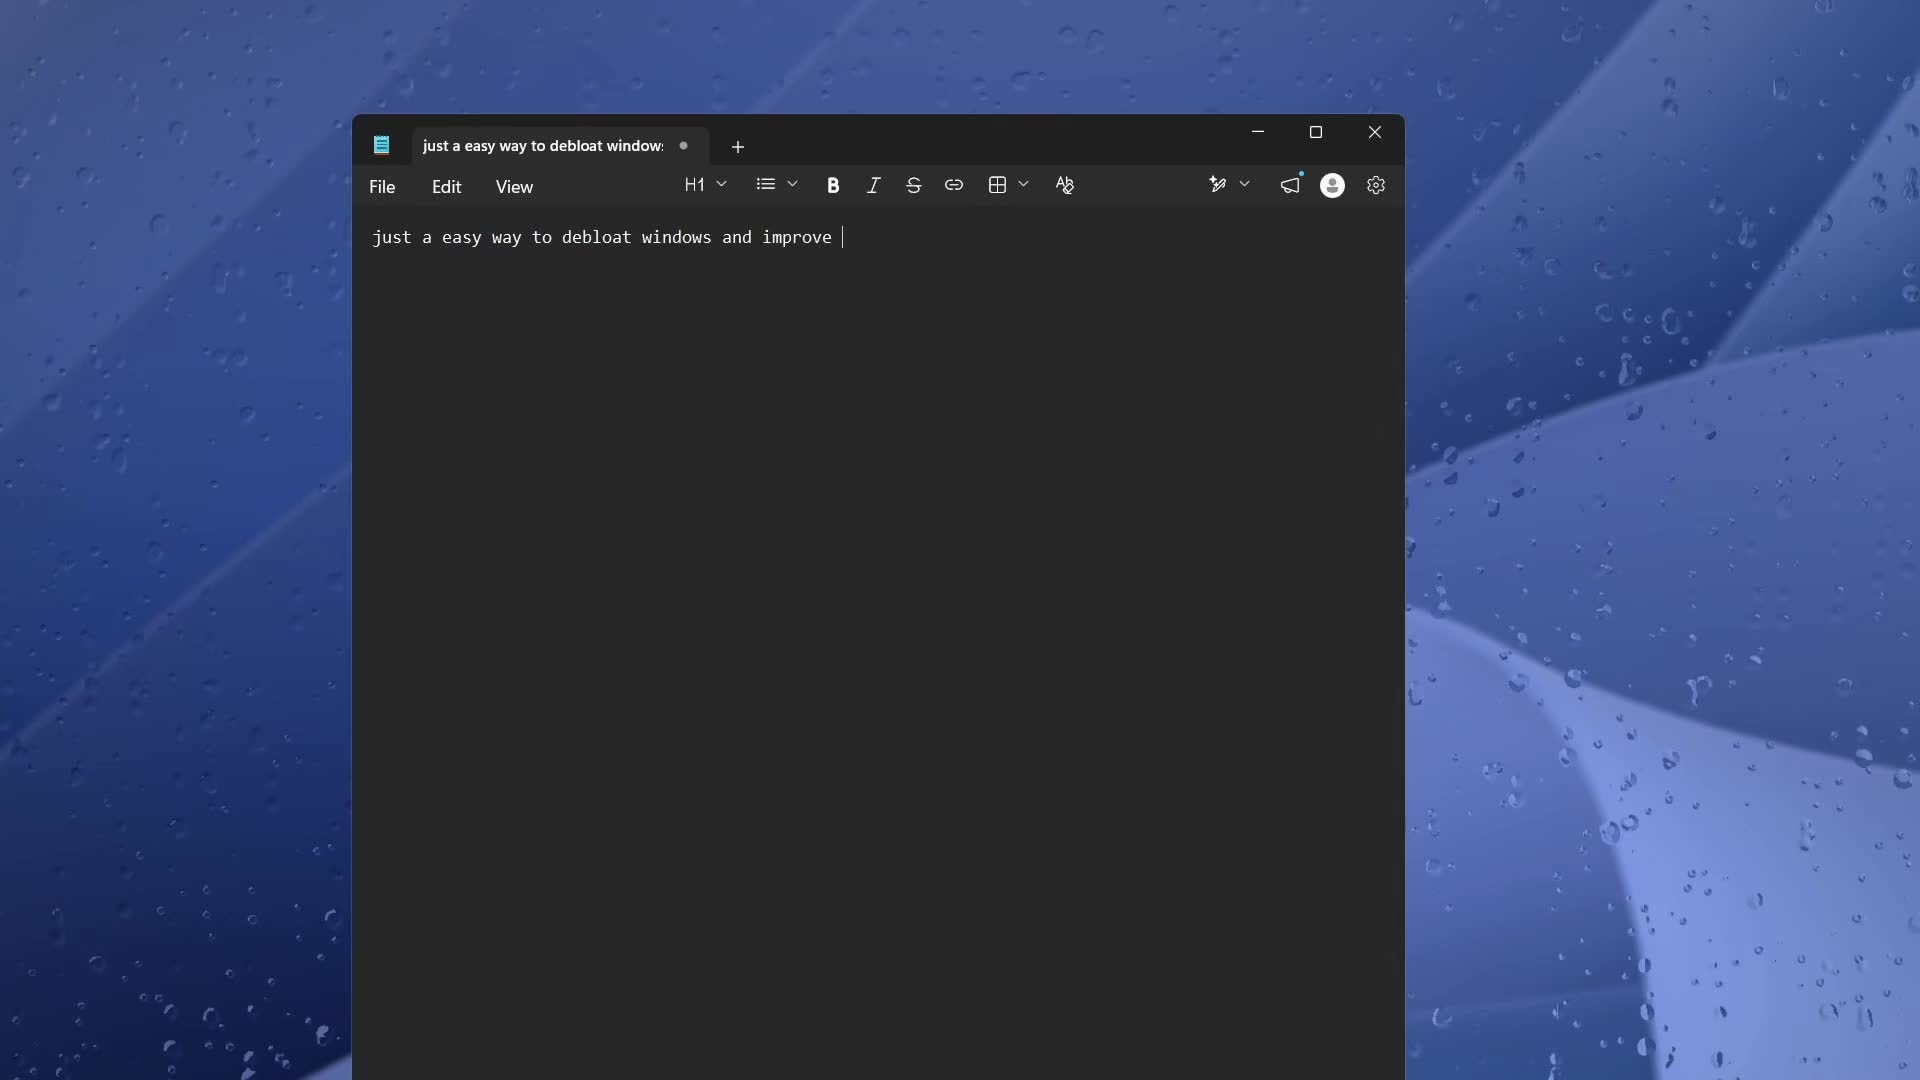
Task: Expand the list style dropdown arrow
Action: 792,184
